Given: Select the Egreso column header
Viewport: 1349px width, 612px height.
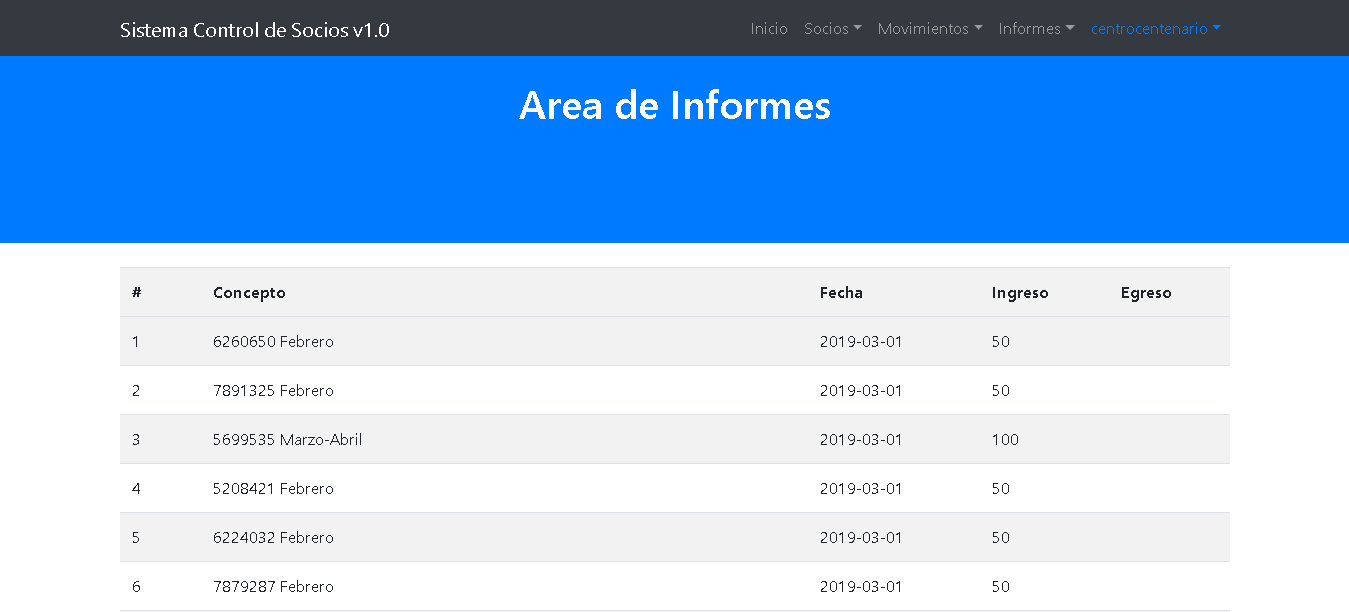Looking at the screenshot, I should (x=1145, y=293).
